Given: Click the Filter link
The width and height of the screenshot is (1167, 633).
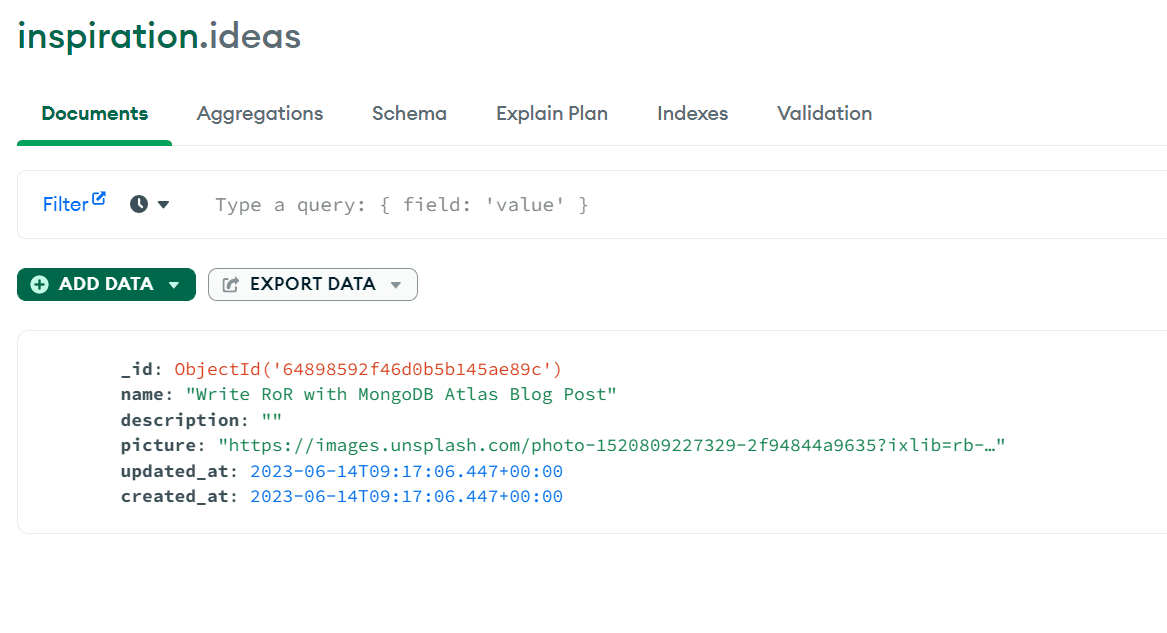Looking at the screenshot, I should click(x=65, y=205).
